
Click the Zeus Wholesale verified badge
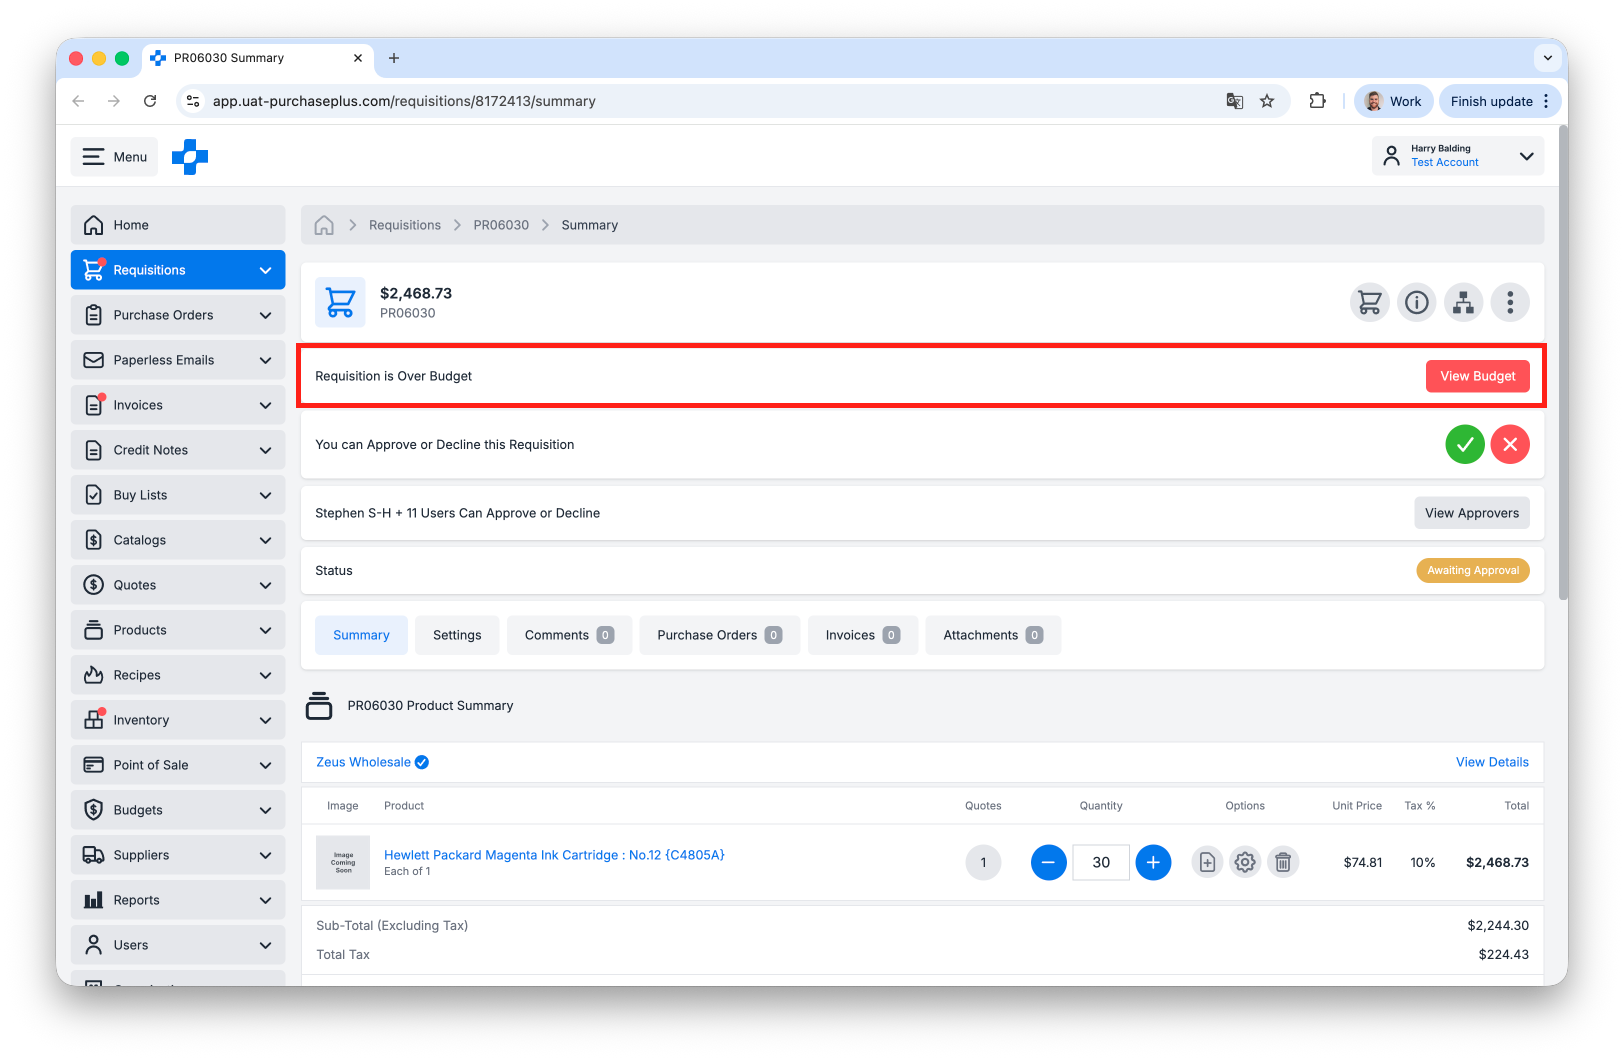[x=422, y=762]
